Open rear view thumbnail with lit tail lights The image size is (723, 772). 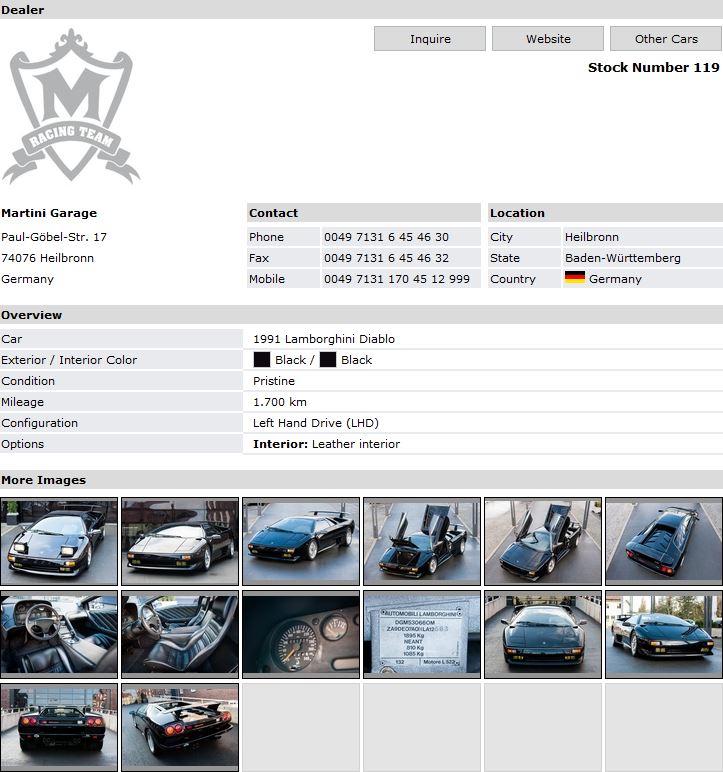click(x=59, y=726)
